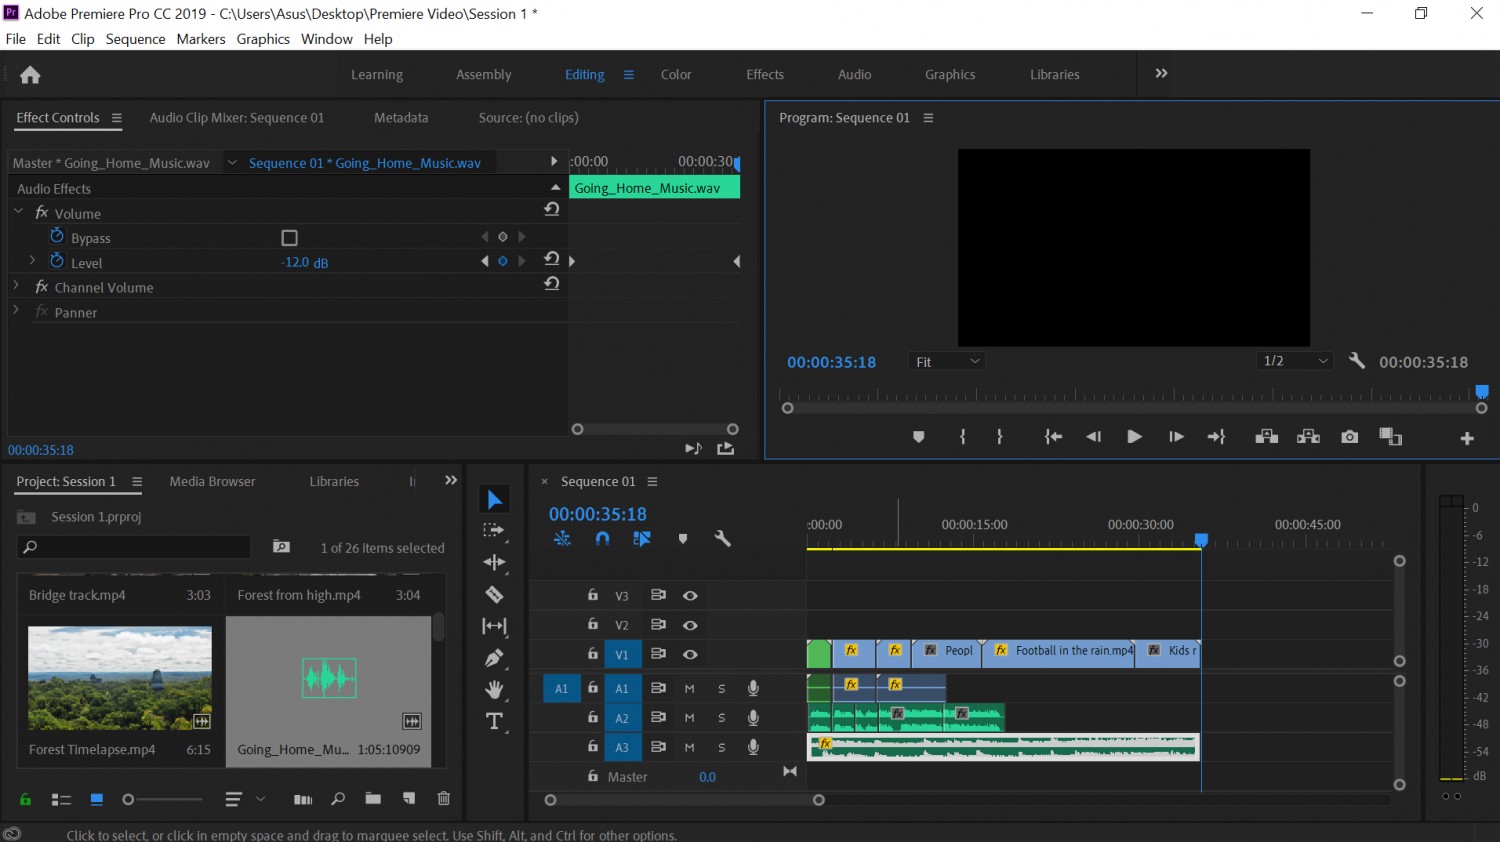Create new bin in Project panel
Screen dimensions: 1500x842
(x=373, y=799)
